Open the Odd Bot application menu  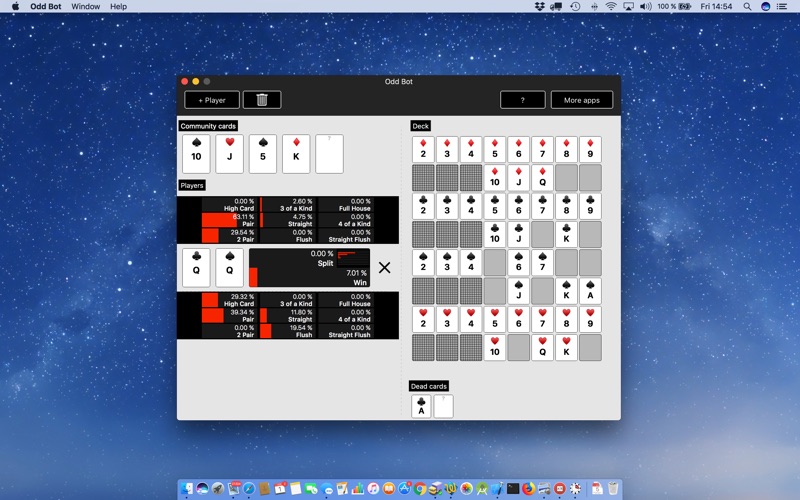pos(46,6)
